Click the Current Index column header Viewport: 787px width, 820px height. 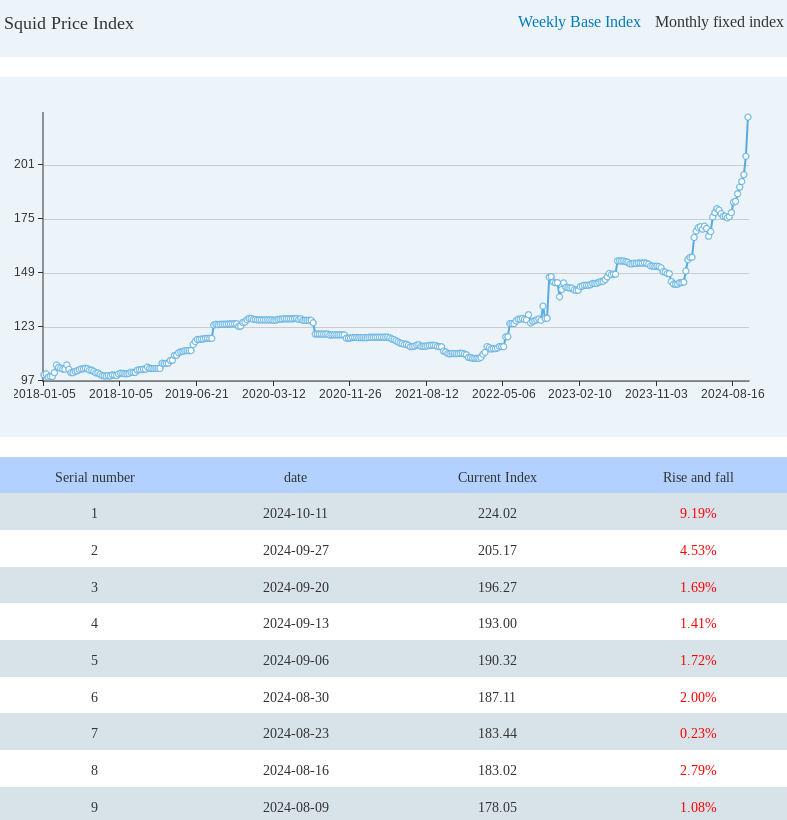497,477
